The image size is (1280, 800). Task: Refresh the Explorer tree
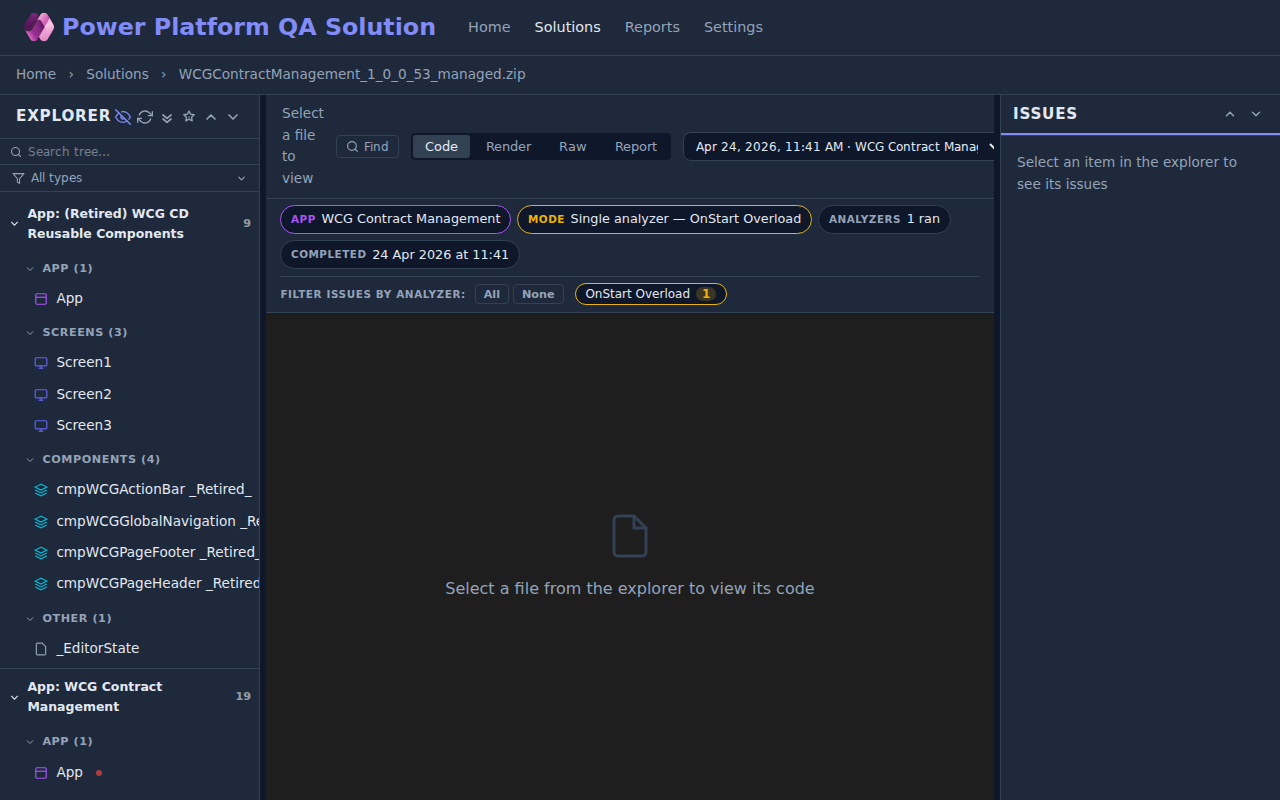pos(145,117)
